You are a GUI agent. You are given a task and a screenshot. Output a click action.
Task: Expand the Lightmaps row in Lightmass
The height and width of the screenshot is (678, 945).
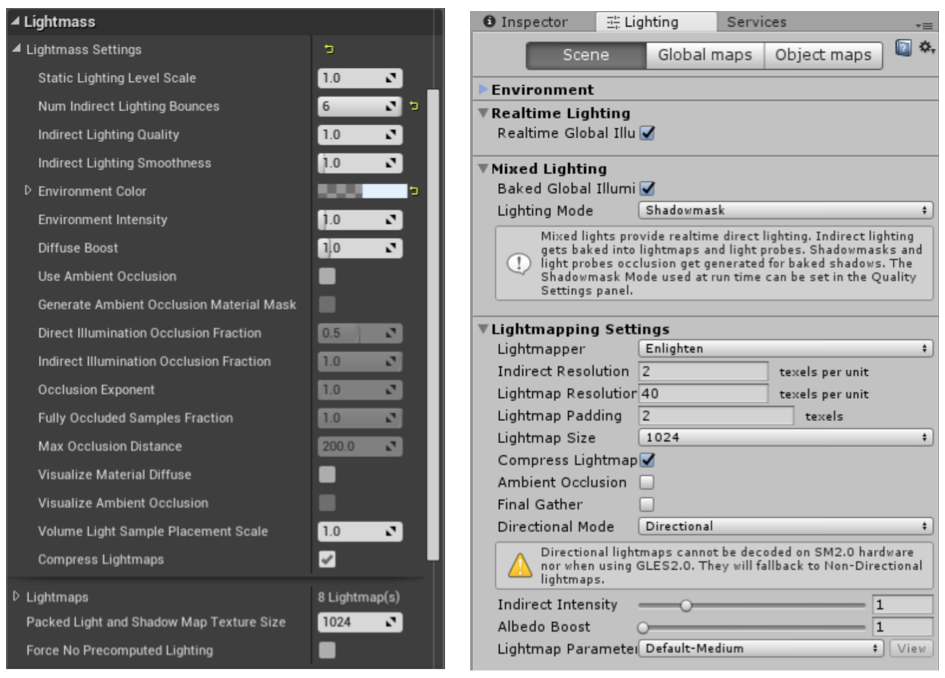16,597
